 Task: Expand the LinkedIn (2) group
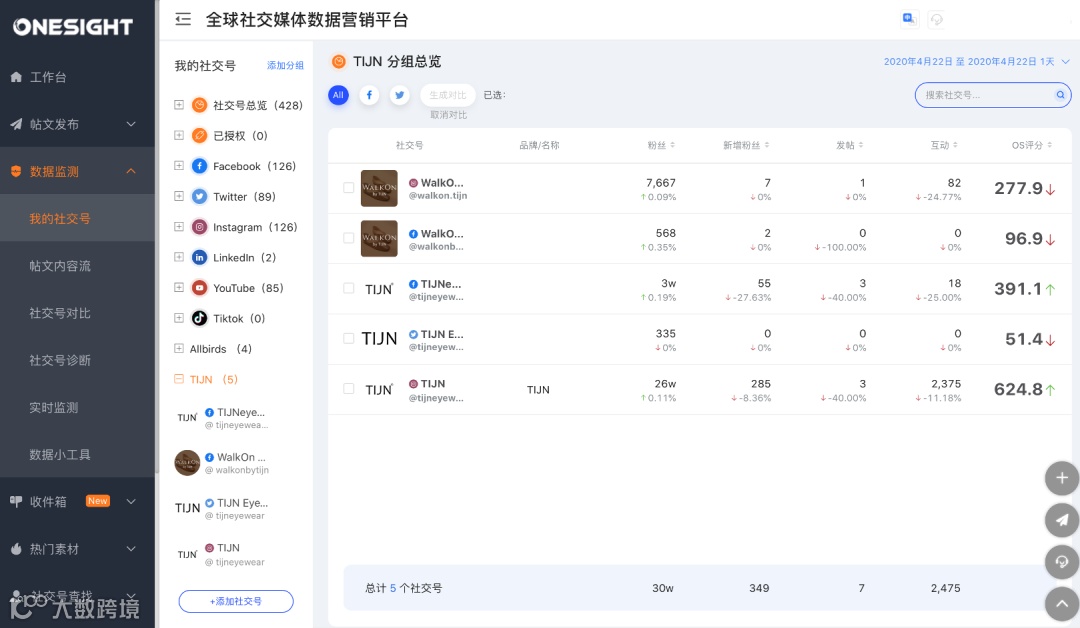[x=179, y=257]
